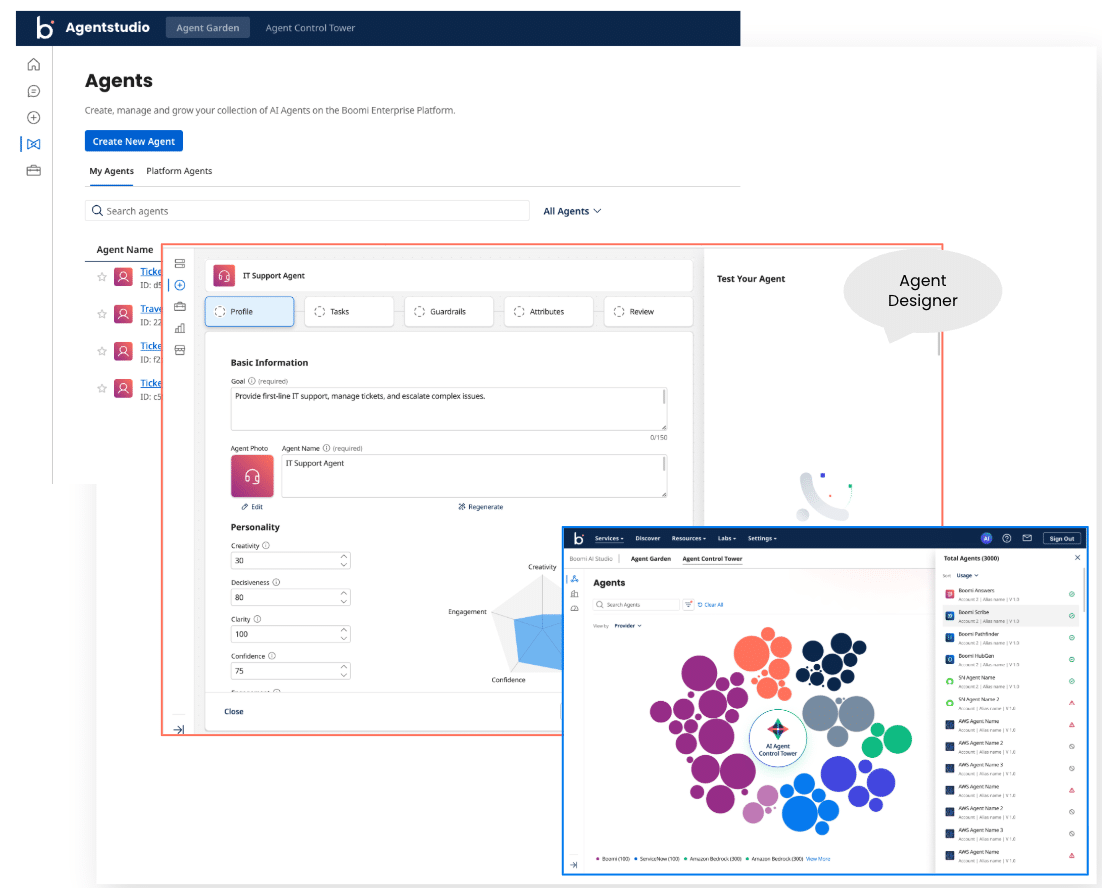Click info icon next to Goal label
Image resolution: width=1102 pixels, height=888 pixels.
[252, 381]
